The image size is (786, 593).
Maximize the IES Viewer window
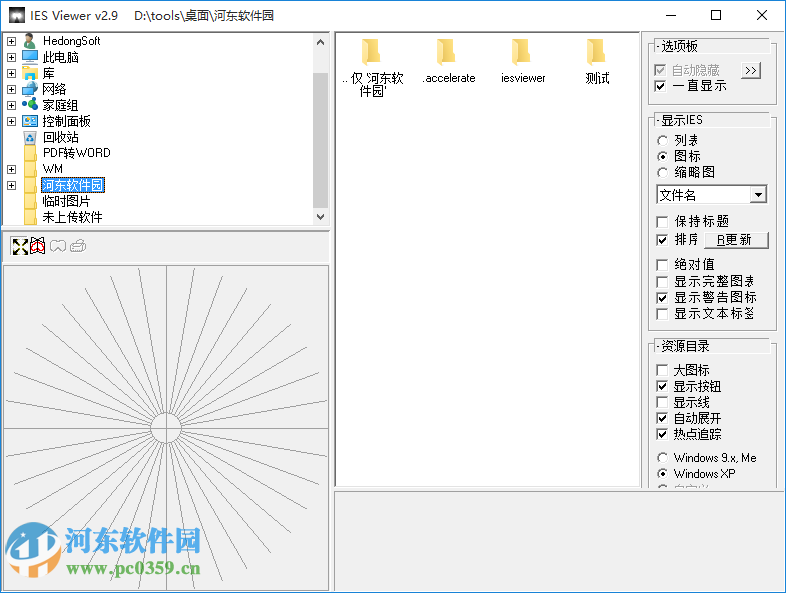click(716, 15)
